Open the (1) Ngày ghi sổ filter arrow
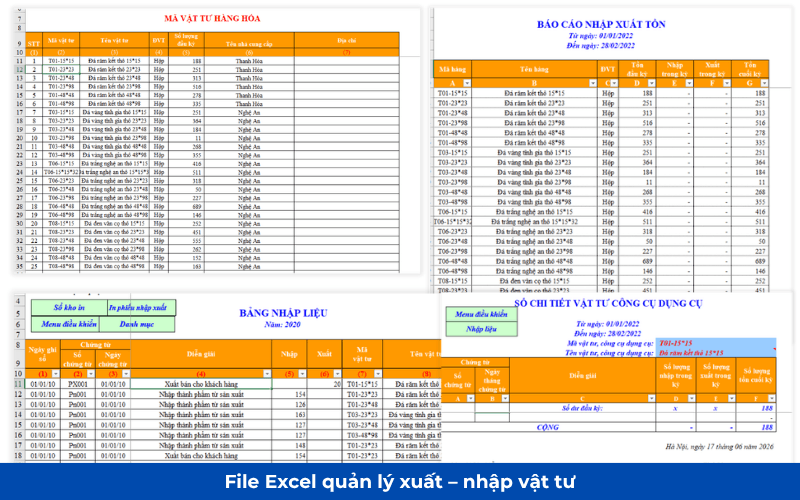The width and height of the screenshot is (800, 500). click(x=56, y=374)
